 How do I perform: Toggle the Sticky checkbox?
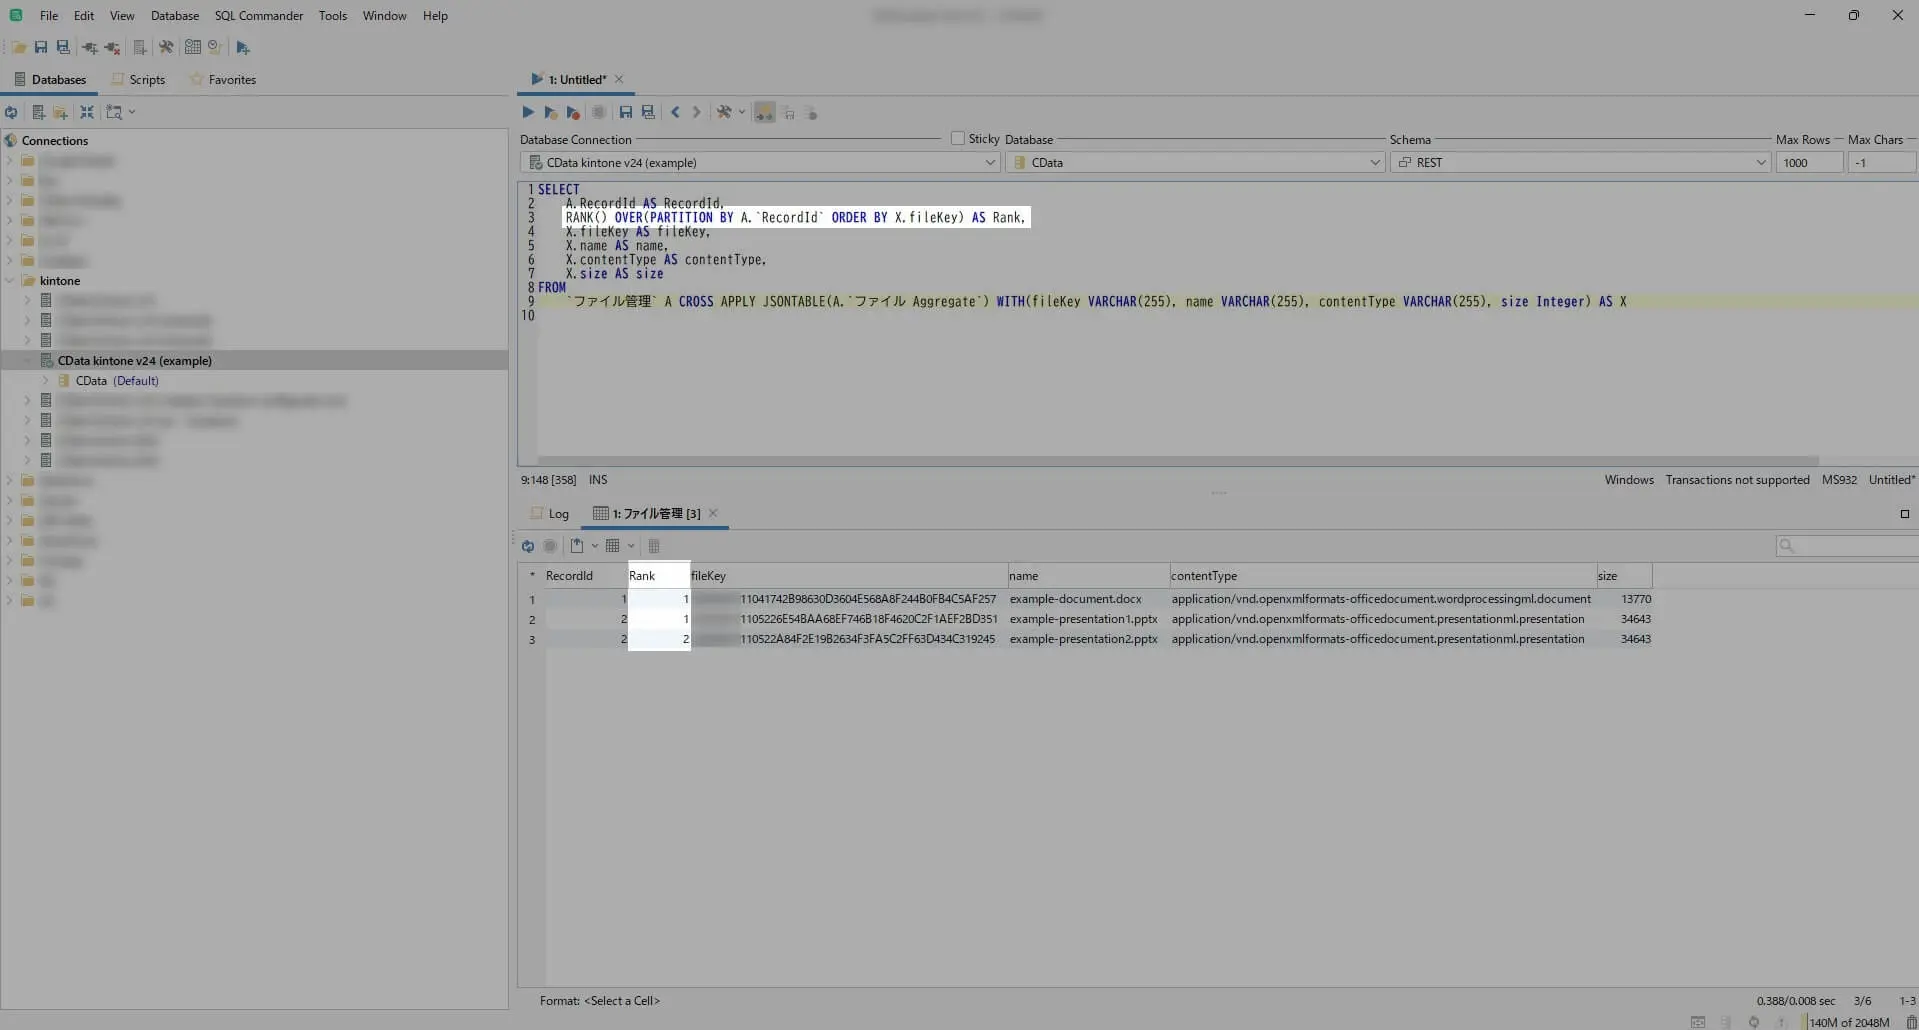(x=958, y=139)
